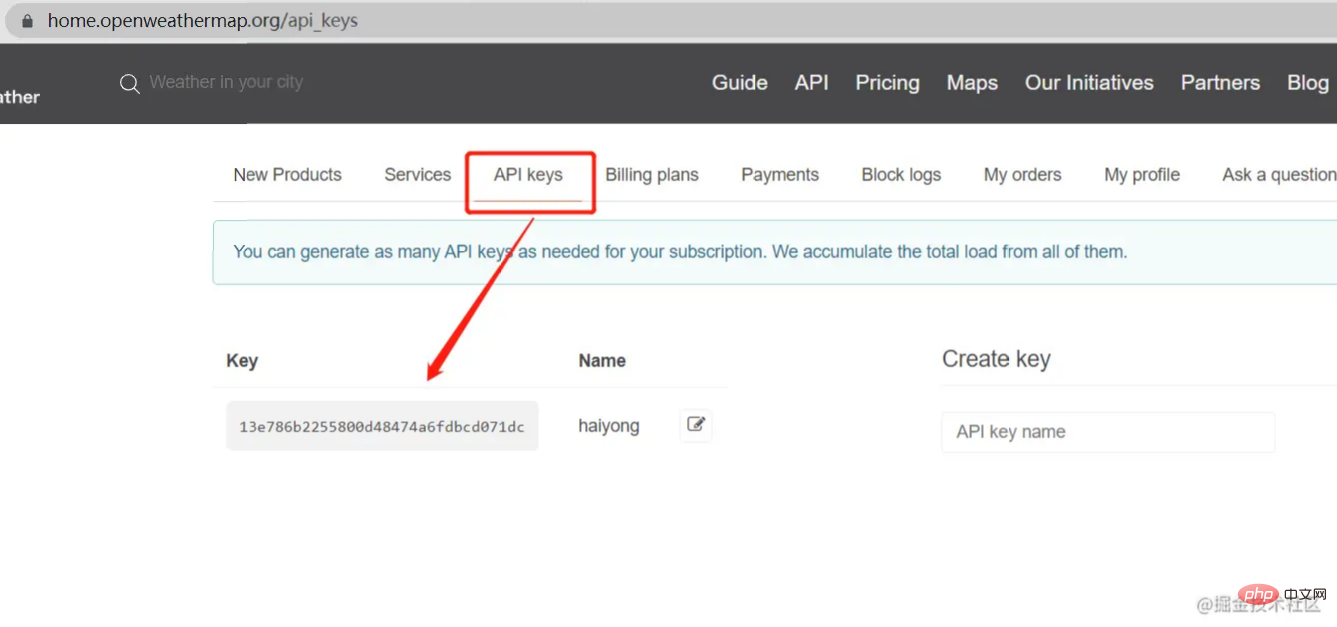Click the padlock icon in address bar
The height and width of the screenshot is (627, 1337).
[27, 20]
